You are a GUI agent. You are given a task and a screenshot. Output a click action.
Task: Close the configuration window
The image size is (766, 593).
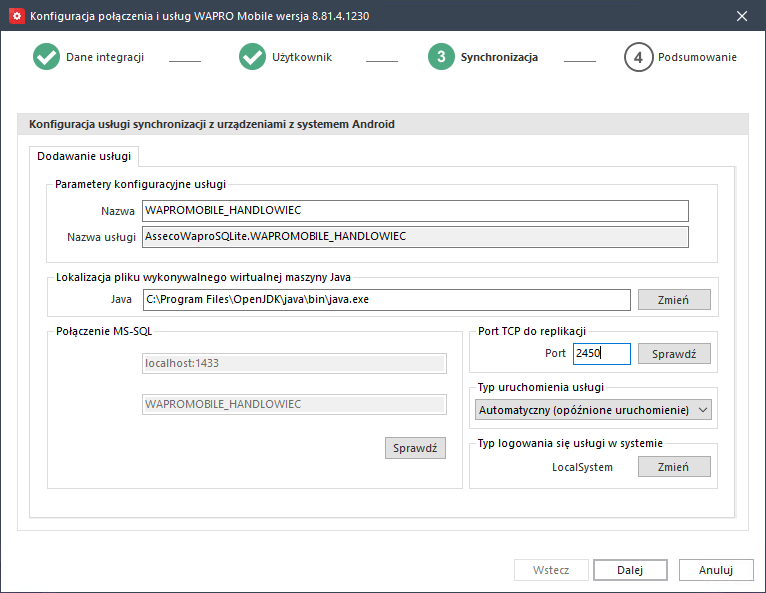[742, 16]
